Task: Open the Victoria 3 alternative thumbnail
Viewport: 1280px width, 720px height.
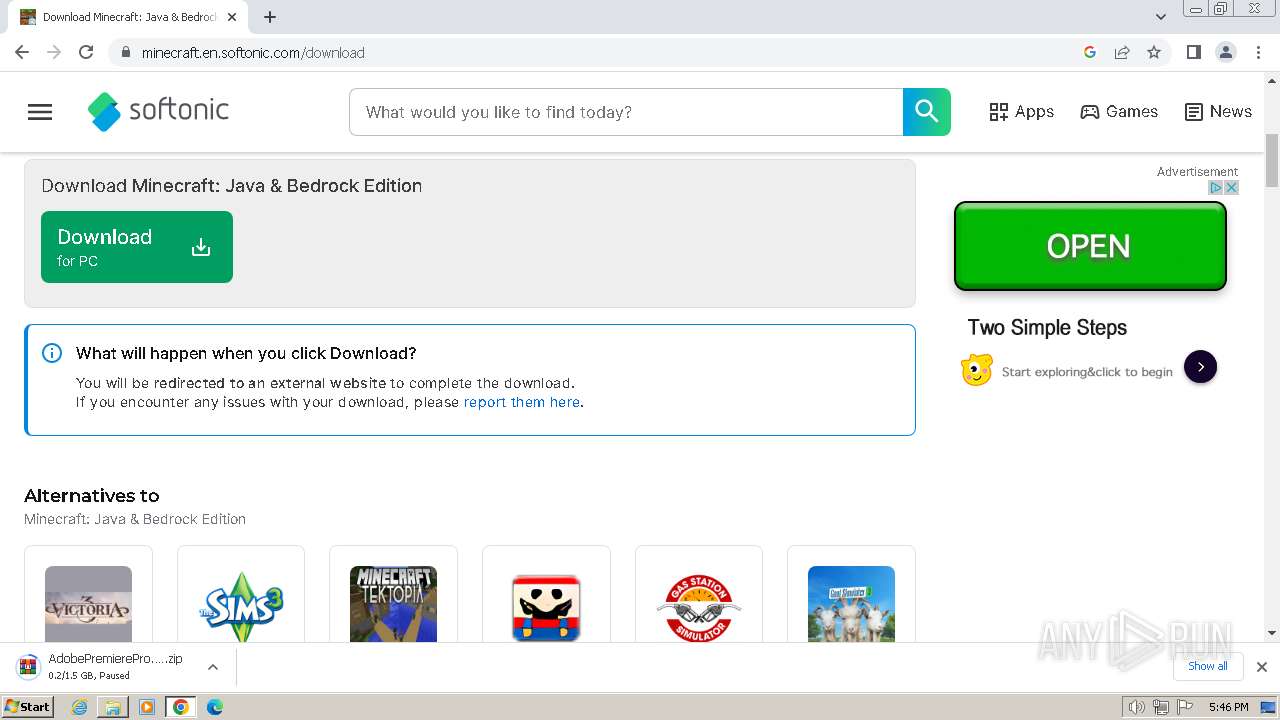Action: [x=88, y=604]
